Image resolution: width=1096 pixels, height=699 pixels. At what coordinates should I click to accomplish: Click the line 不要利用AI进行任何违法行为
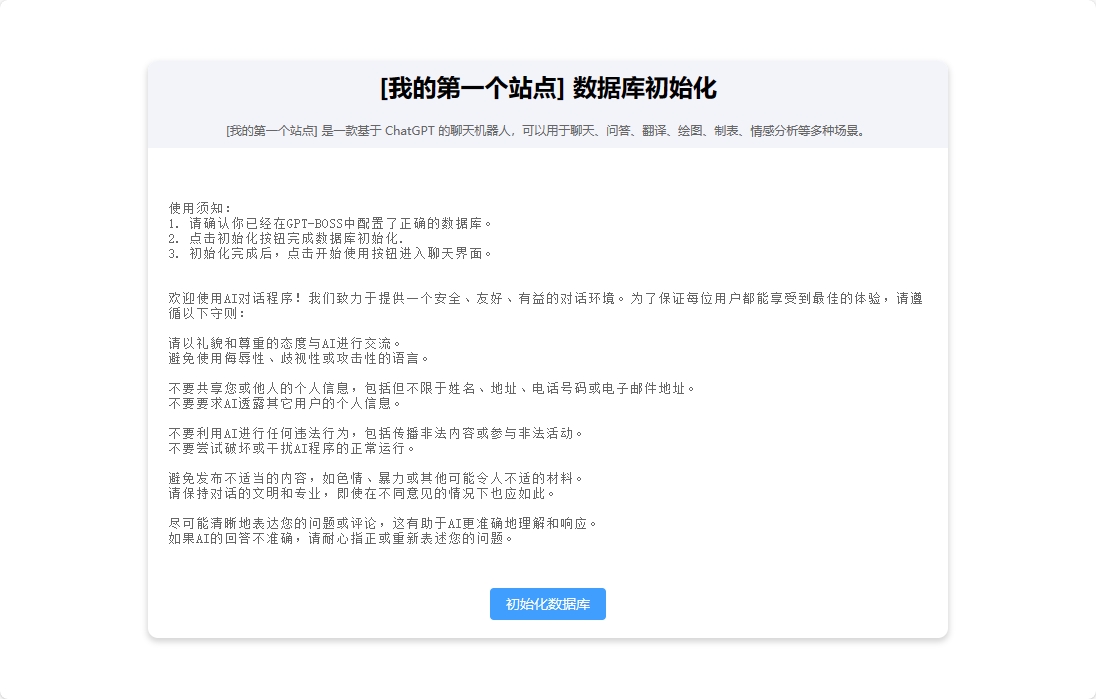(x=376, y=433)
